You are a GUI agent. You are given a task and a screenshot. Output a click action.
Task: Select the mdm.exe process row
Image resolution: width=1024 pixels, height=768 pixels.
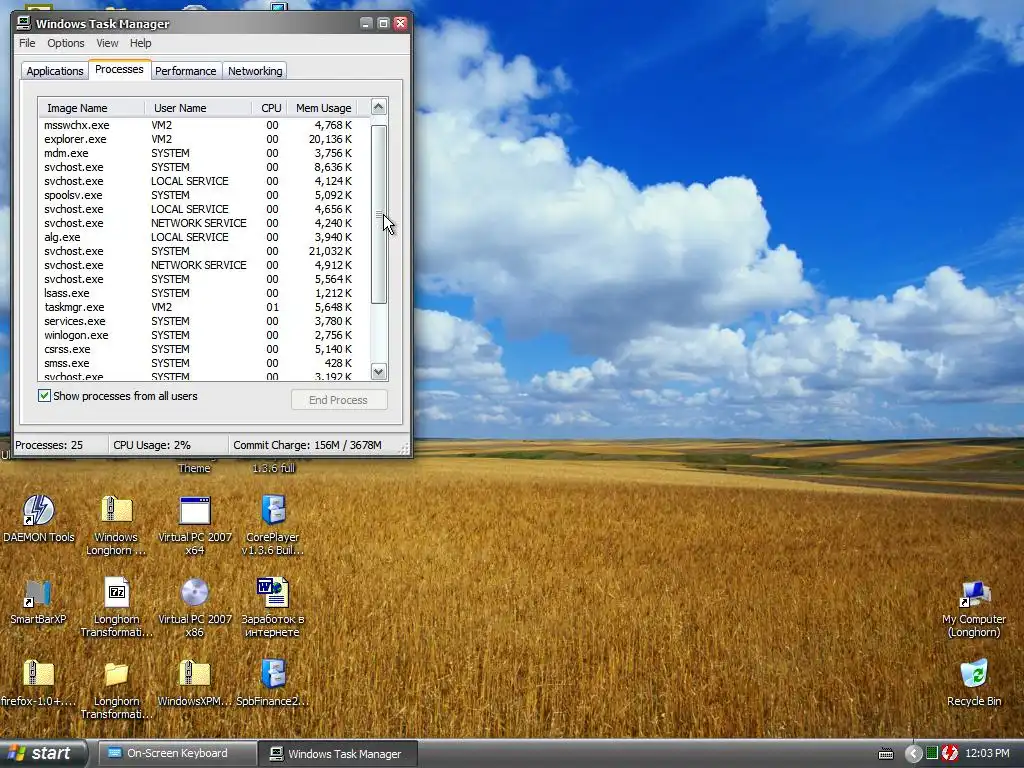tap(204, 153)
